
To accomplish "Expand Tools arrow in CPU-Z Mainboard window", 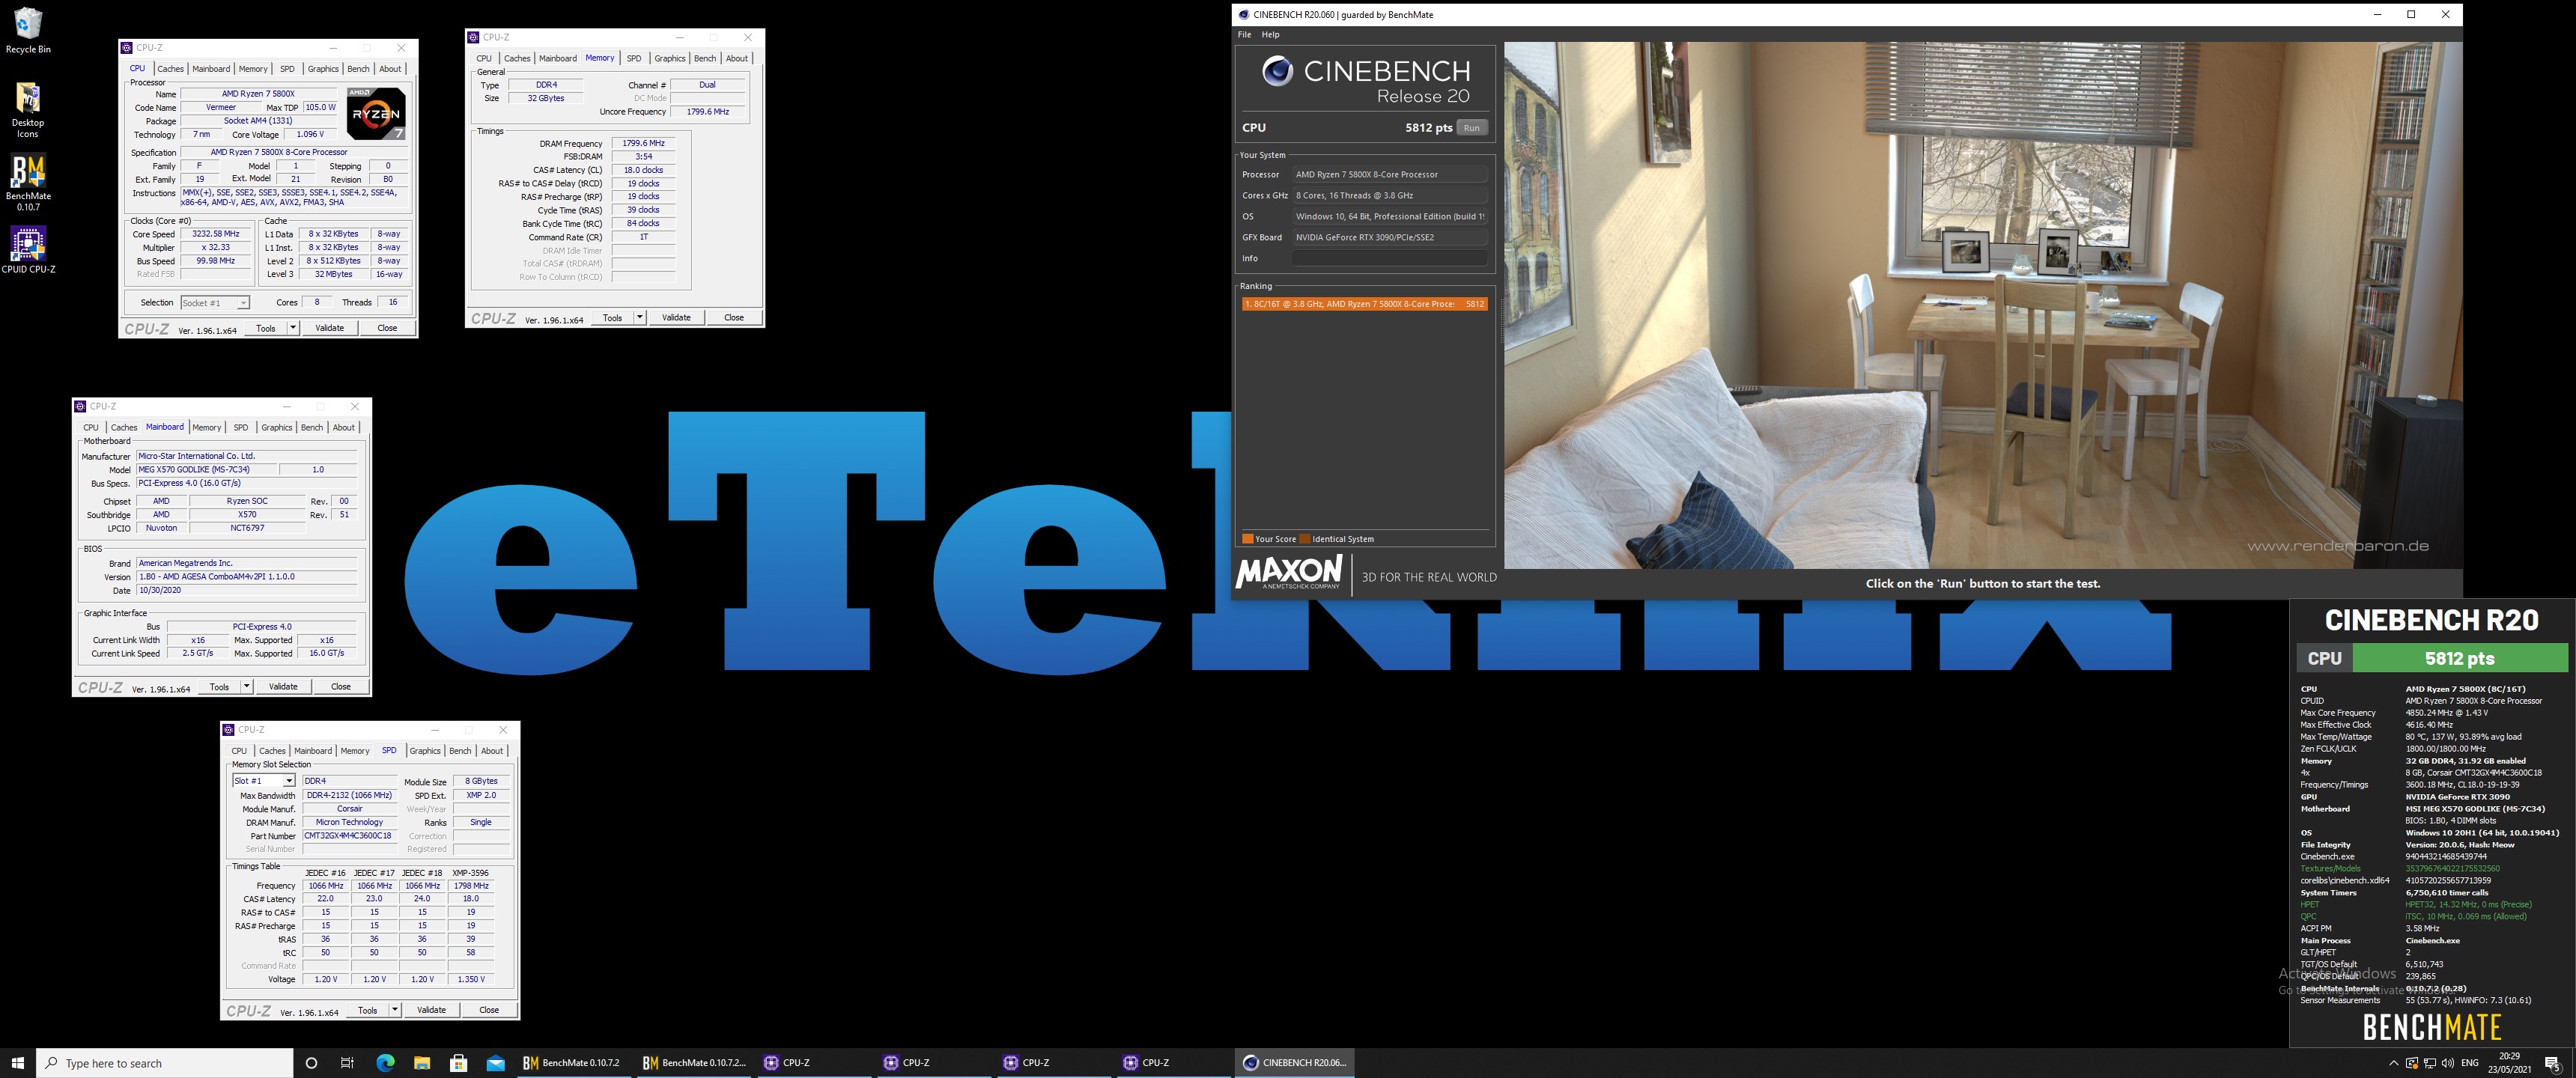I will tap(247, 687).
